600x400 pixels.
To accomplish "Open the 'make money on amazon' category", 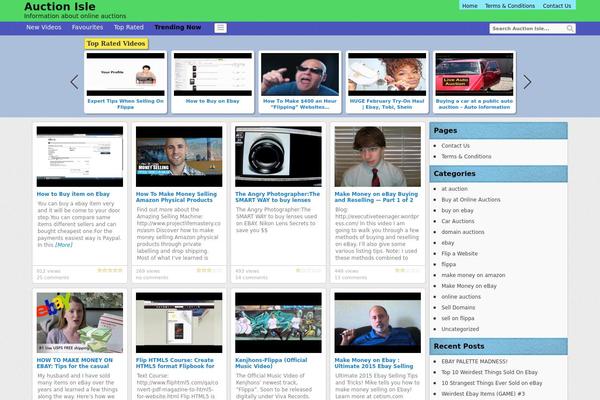I will coord(473,275).
